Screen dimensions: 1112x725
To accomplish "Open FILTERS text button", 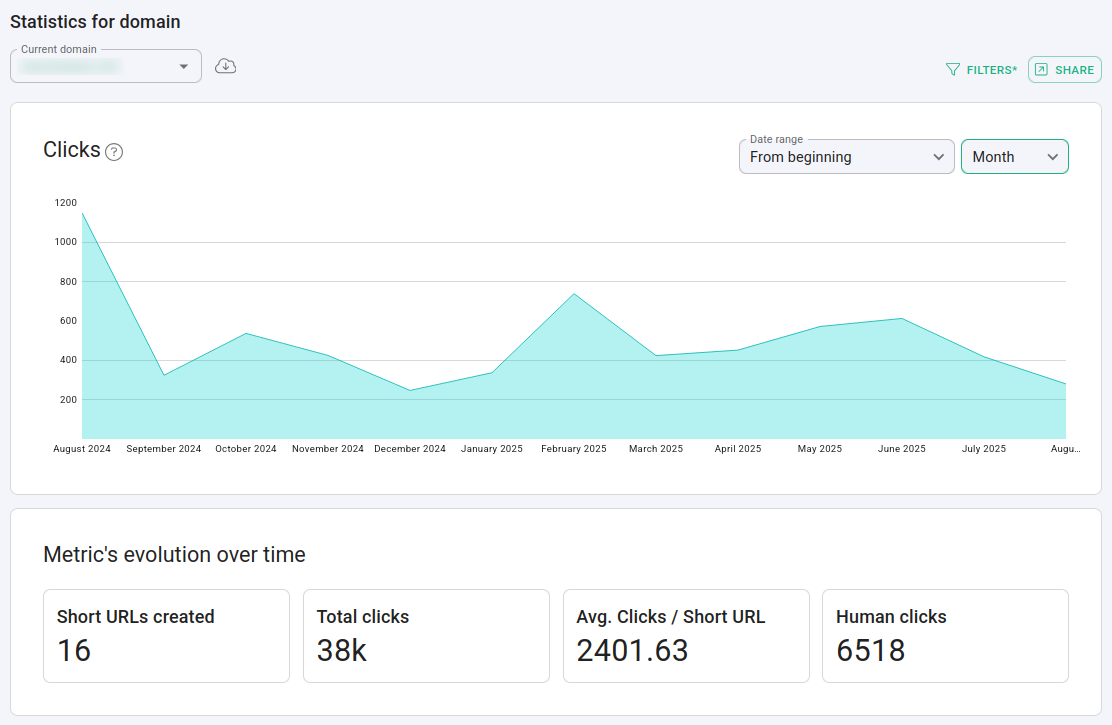I will pos(991,70).
